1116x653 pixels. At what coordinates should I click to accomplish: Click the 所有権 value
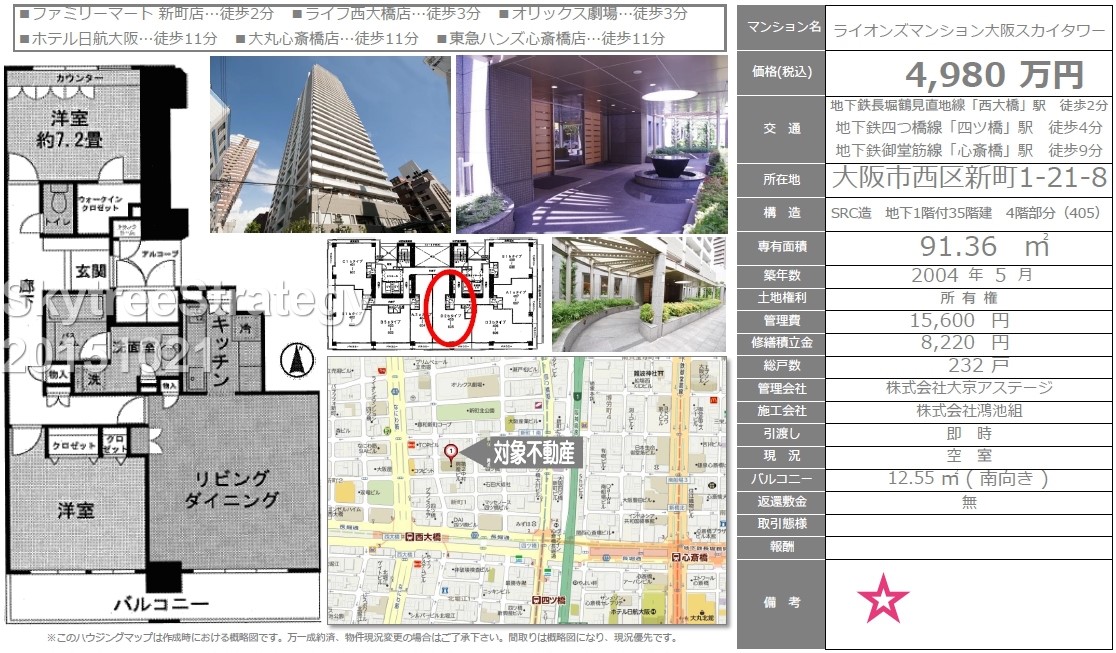pos(969,298)
